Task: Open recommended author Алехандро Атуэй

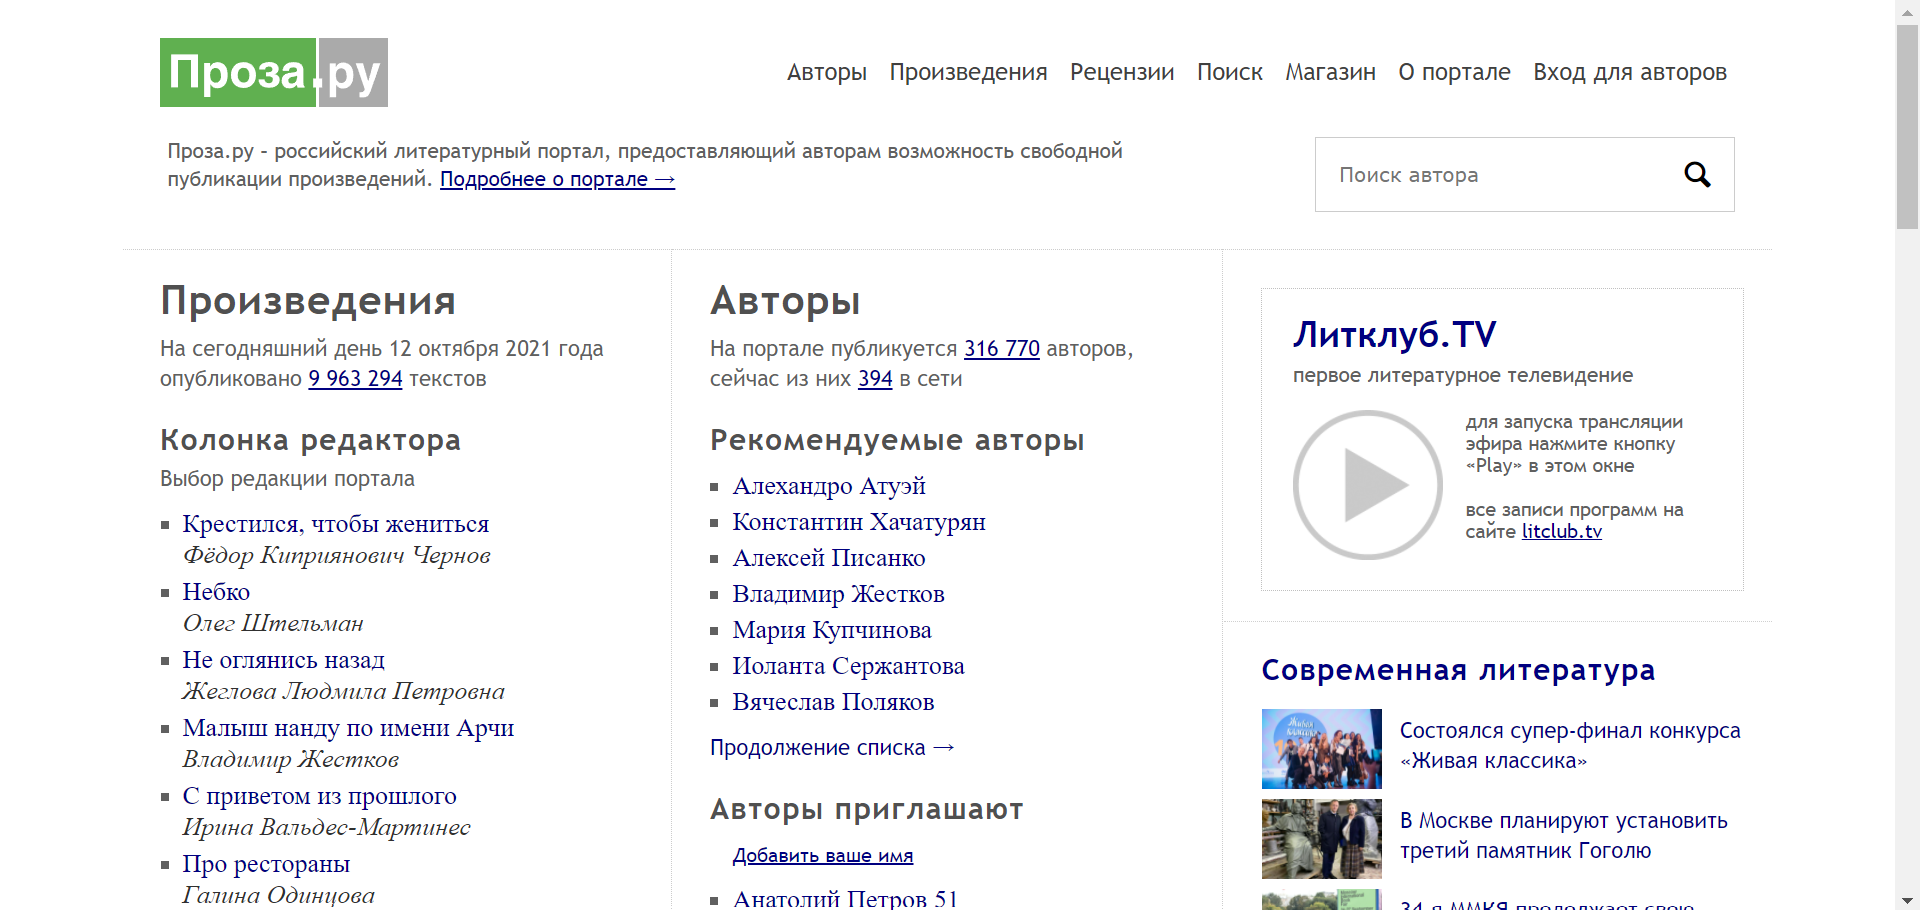Action: tap(829, 486)
